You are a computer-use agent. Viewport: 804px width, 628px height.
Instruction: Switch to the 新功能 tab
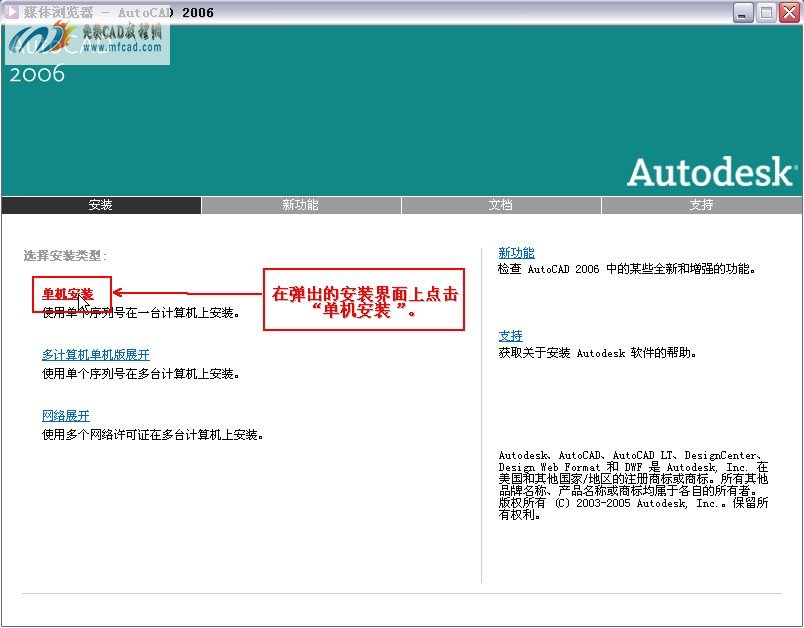(x=300, y=205)
